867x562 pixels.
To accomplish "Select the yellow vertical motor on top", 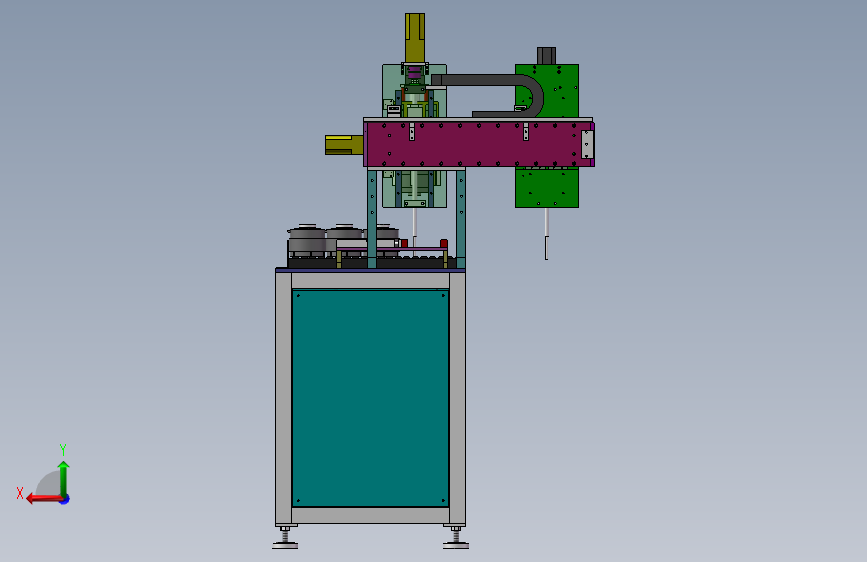I will 415,38.
